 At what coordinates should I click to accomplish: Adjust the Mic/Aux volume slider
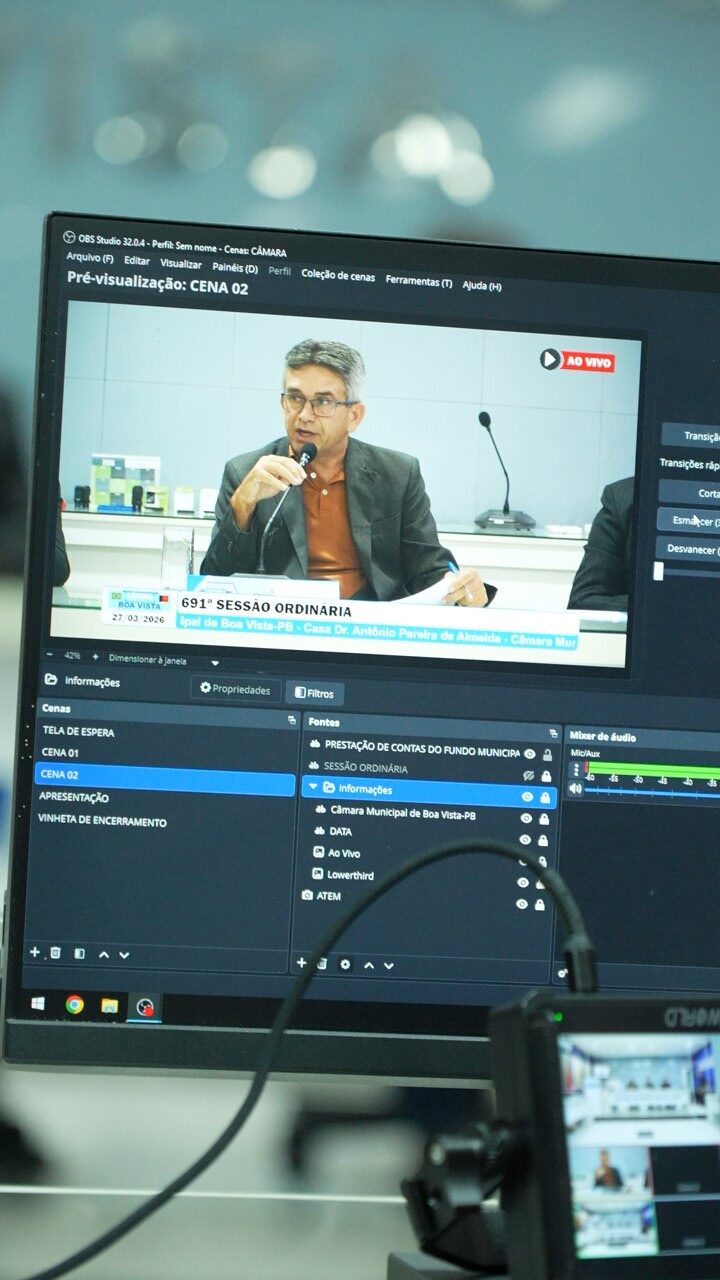tap(650, 791)
